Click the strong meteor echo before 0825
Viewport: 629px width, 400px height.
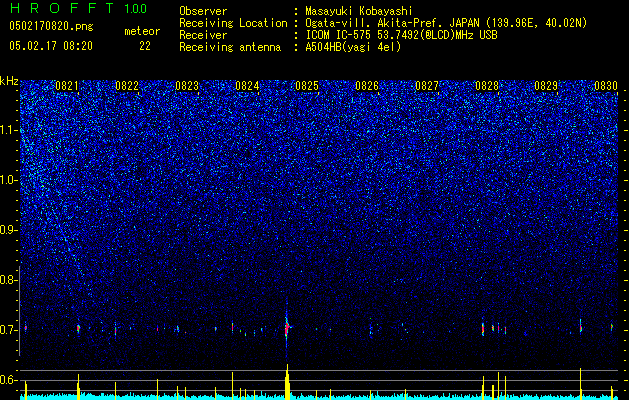287,327
